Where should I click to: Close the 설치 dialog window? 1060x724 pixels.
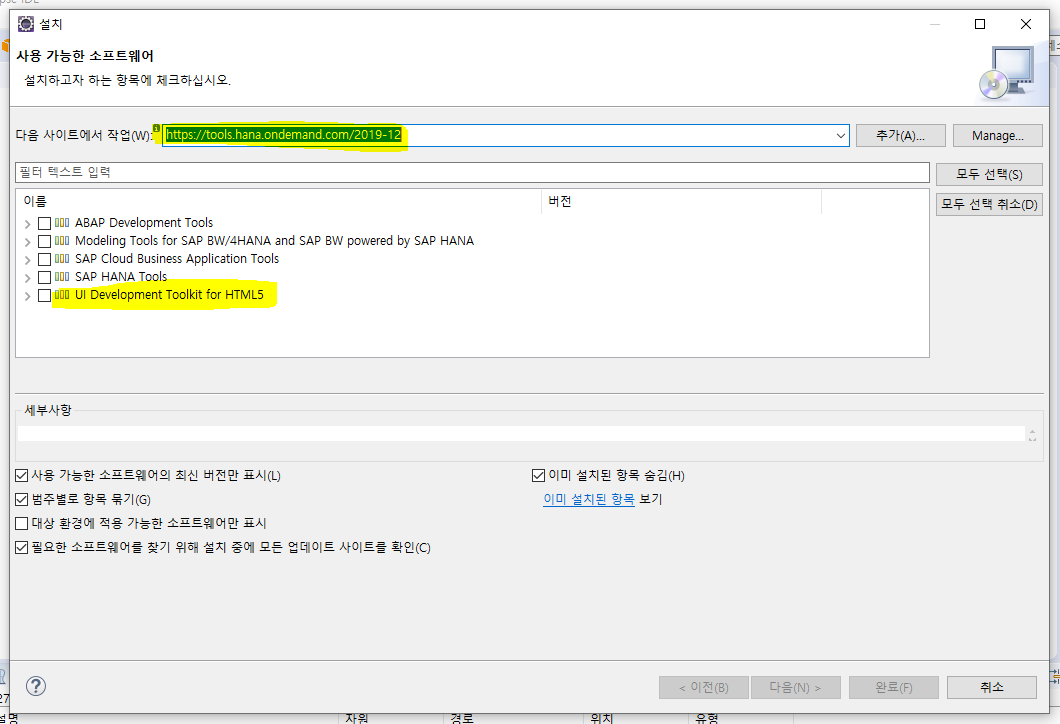1026,24
